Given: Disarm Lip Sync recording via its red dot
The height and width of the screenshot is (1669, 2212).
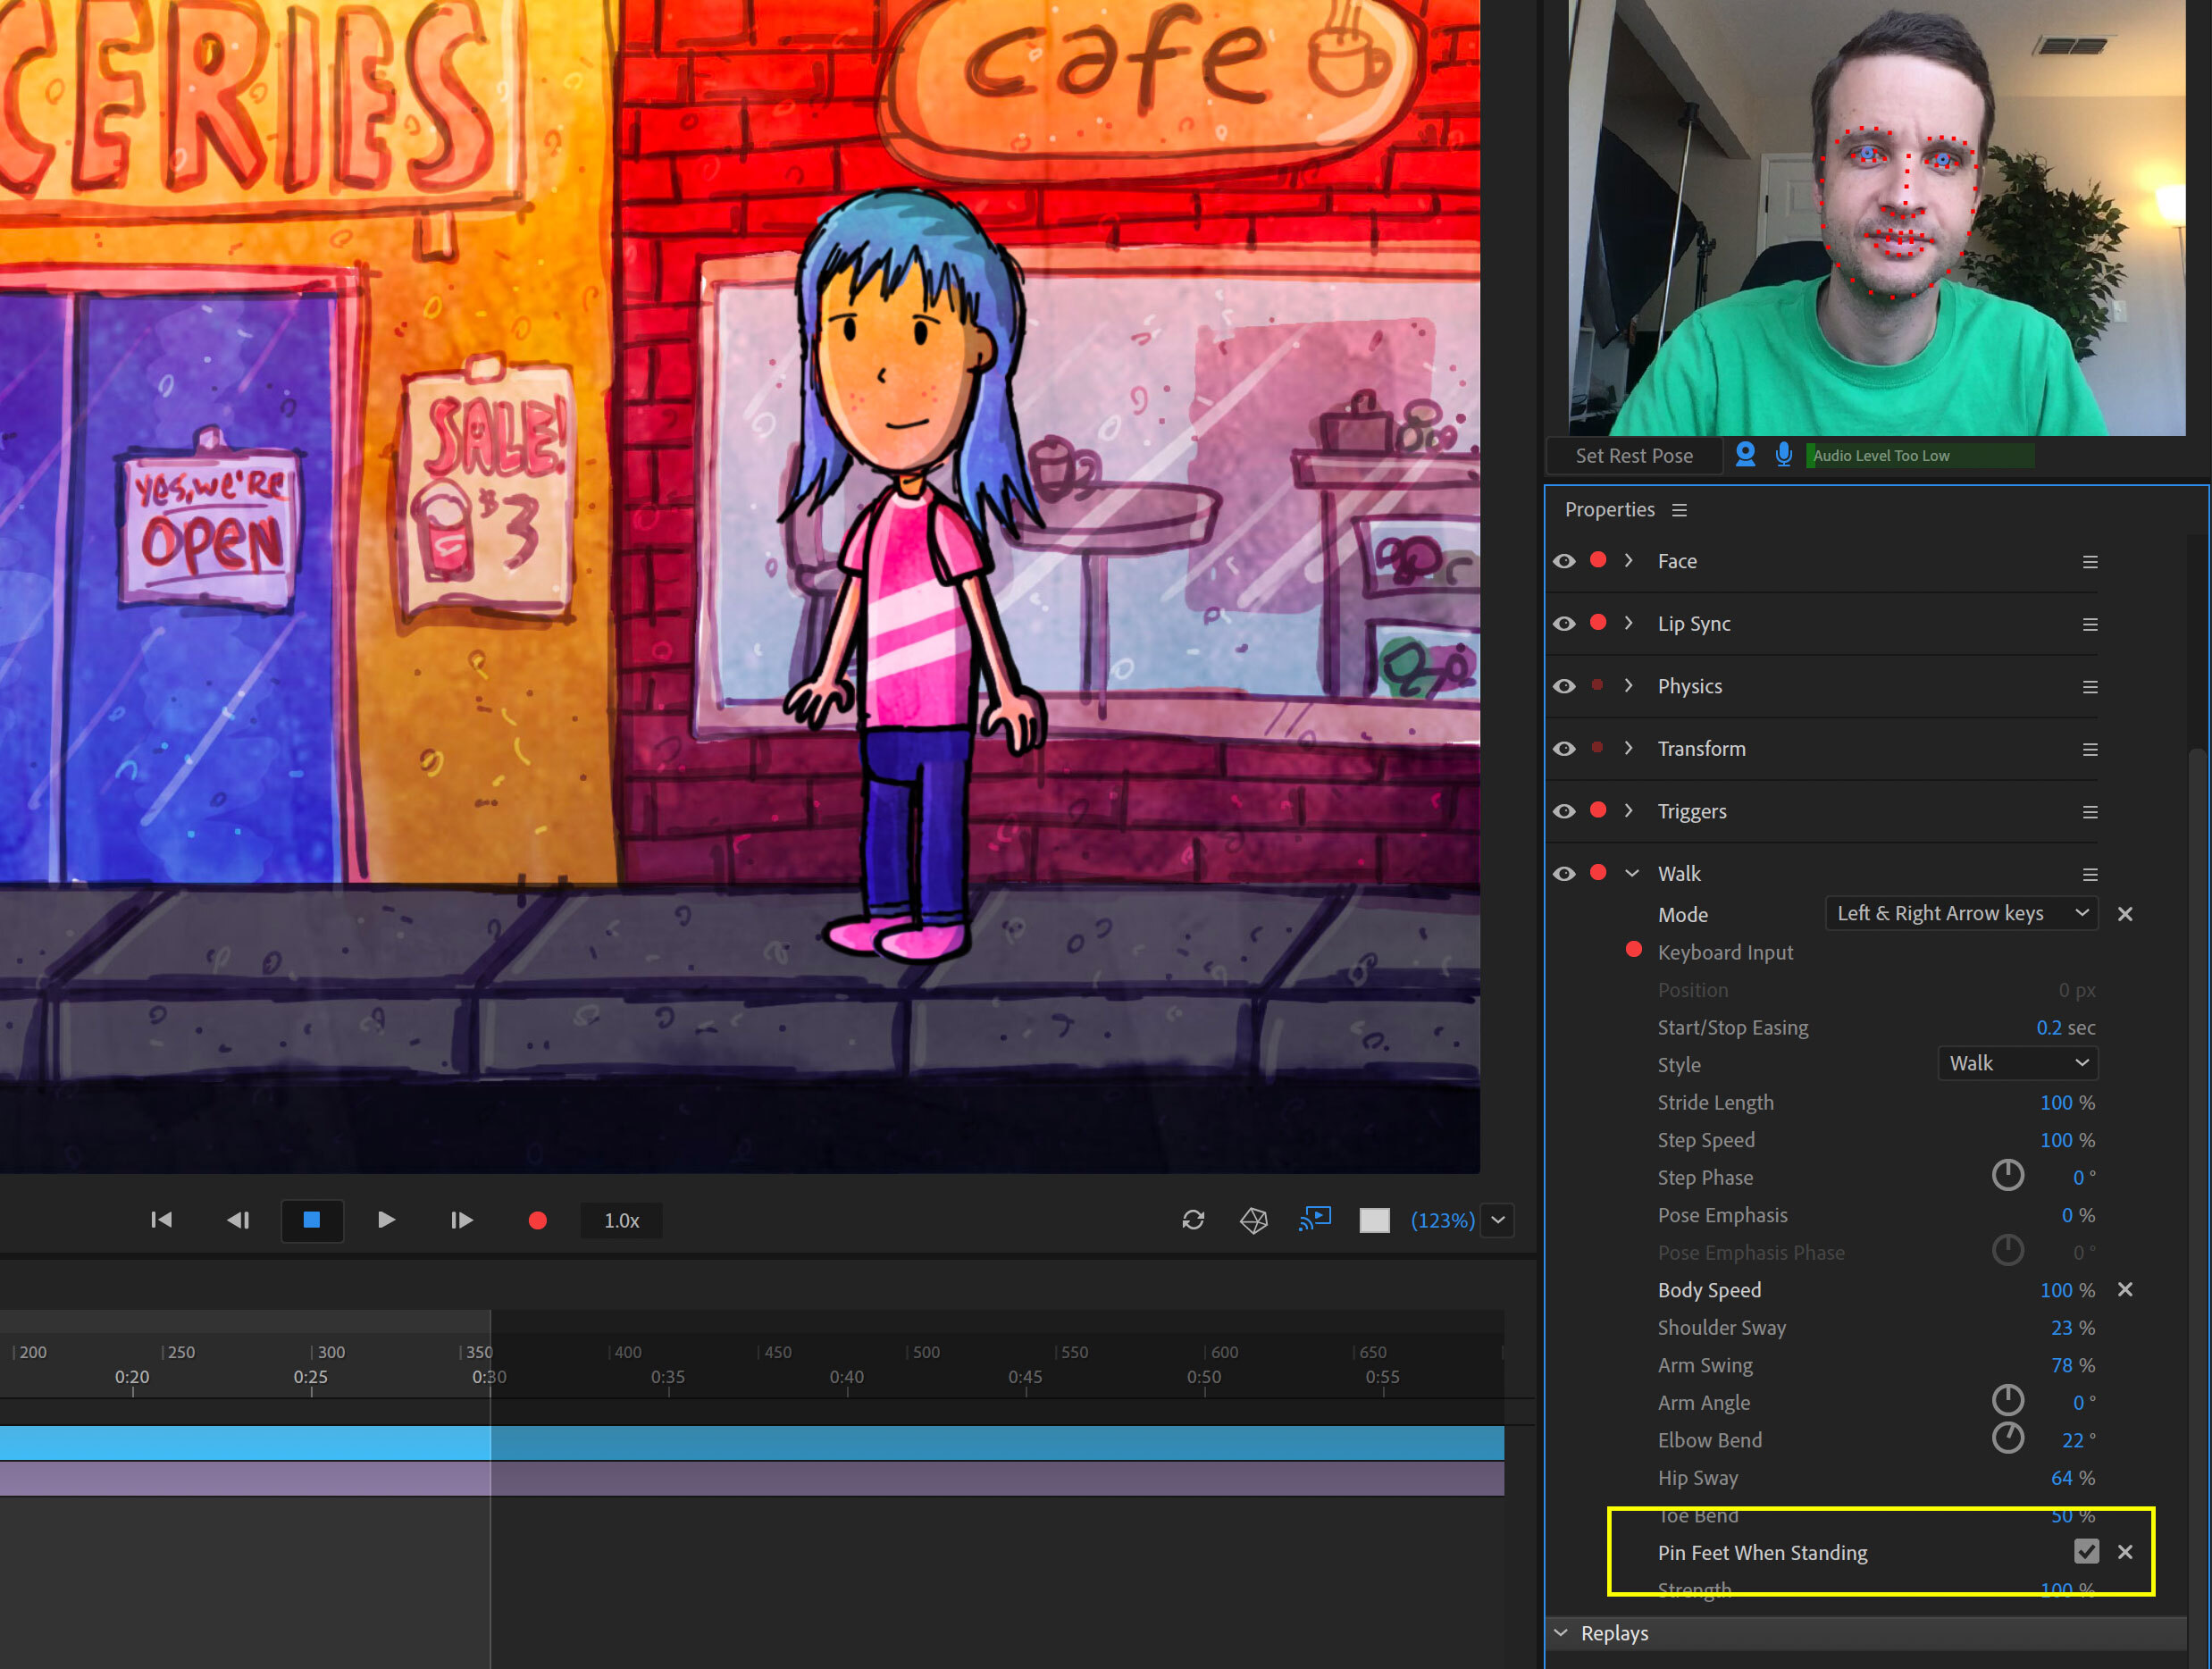Looking at the screenshot, I should click(1598, 623).
